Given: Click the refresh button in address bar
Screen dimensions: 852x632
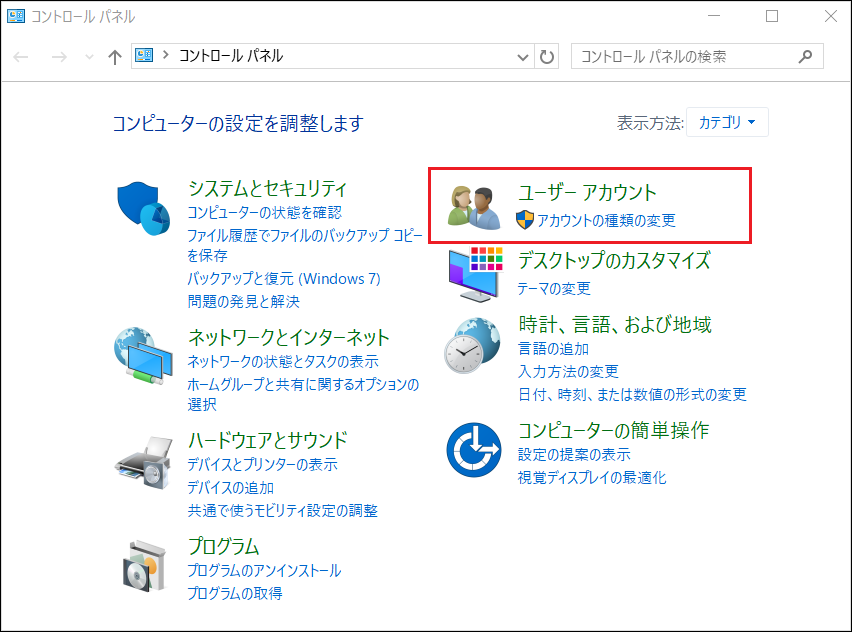Looking at the screenshot, I should [546, 57].
